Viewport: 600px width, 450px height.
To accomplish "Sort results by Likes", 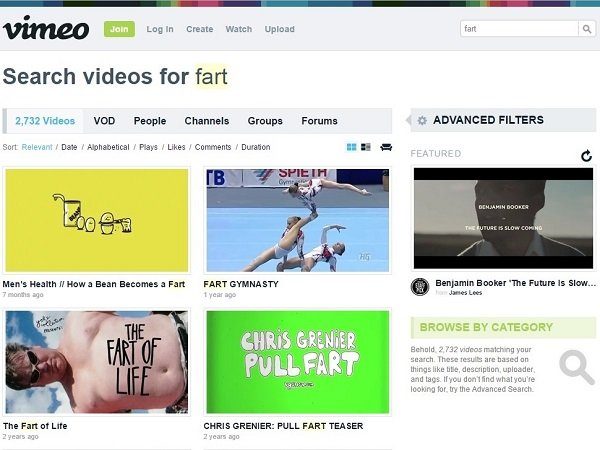I will [x=176, y=147].
